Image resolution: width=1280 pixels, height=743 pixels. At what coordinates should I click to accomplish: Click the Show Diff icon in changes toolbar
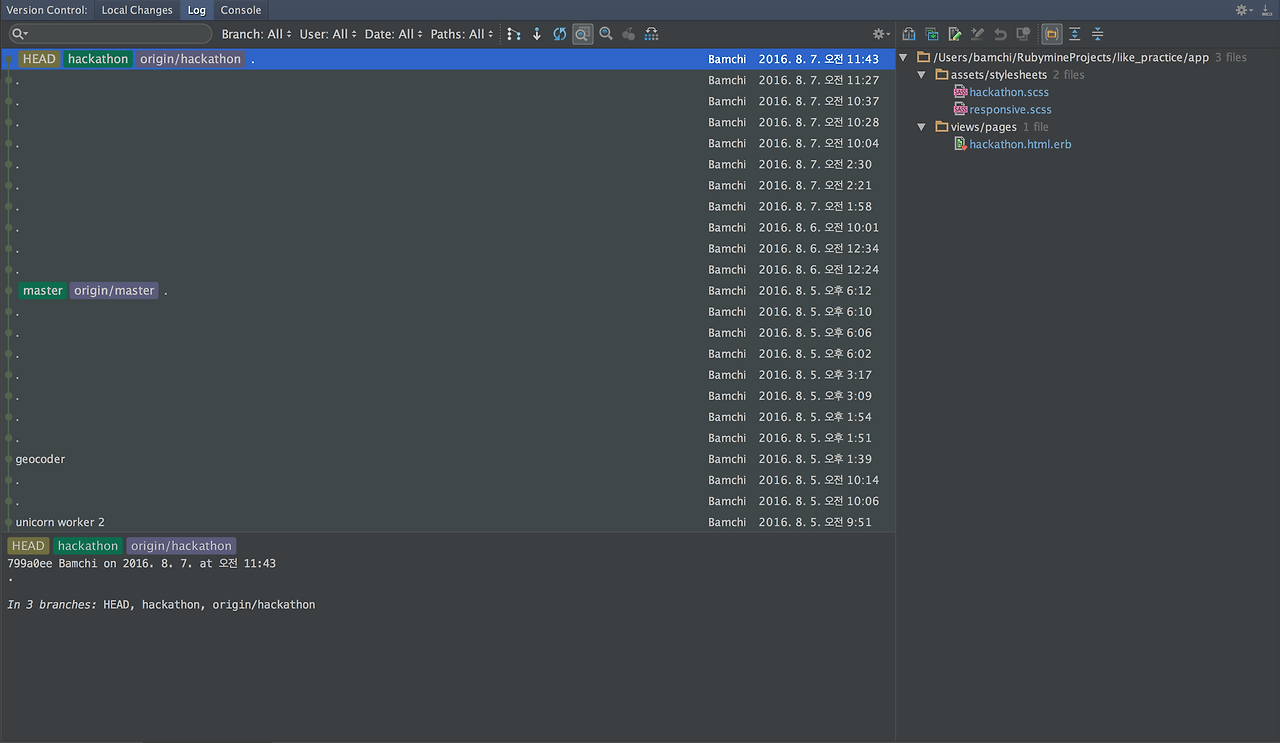(909, 34)
